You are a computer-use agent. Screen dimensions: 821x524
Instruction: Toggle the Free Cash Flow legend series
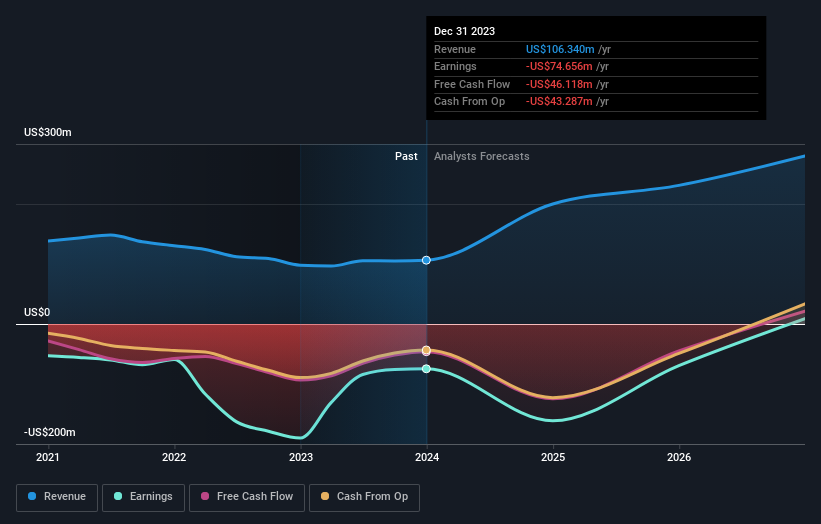pyautogui.click(x=247, y=497)
